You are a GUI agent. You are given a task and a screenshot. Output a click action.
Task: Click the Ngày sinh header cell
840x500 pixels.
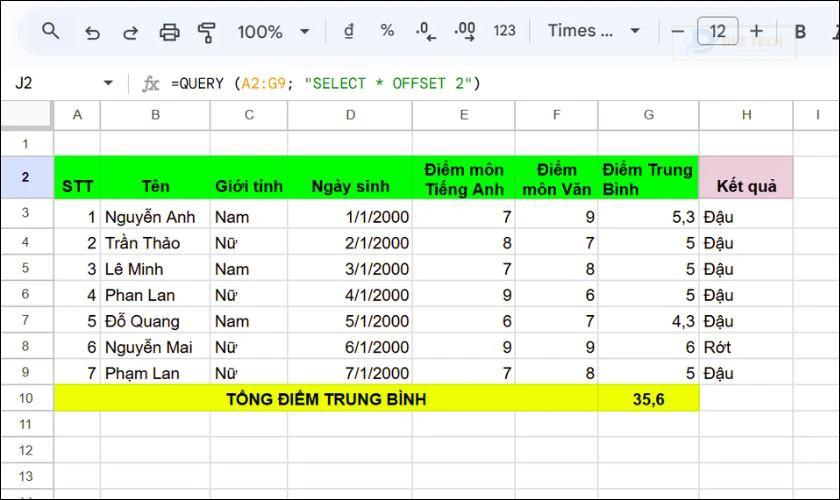pos(350,178)
